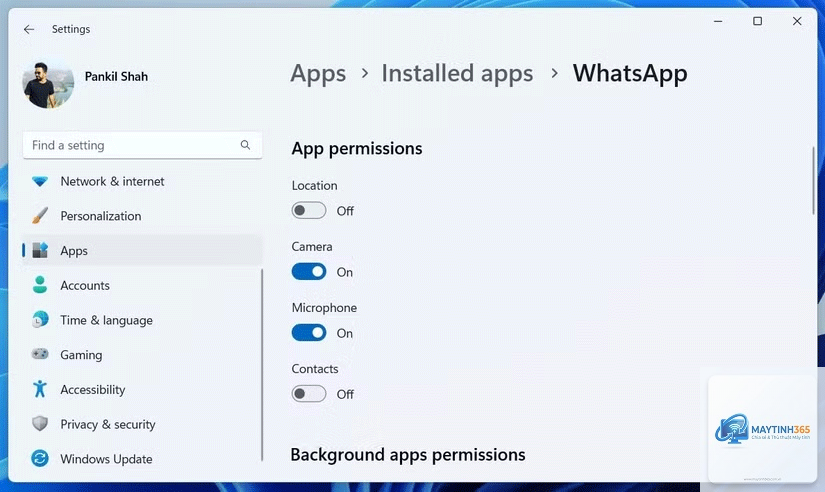825x492 pixels.
Task: Click the sidebar navigation scrollbar
Action: (262, 365)
